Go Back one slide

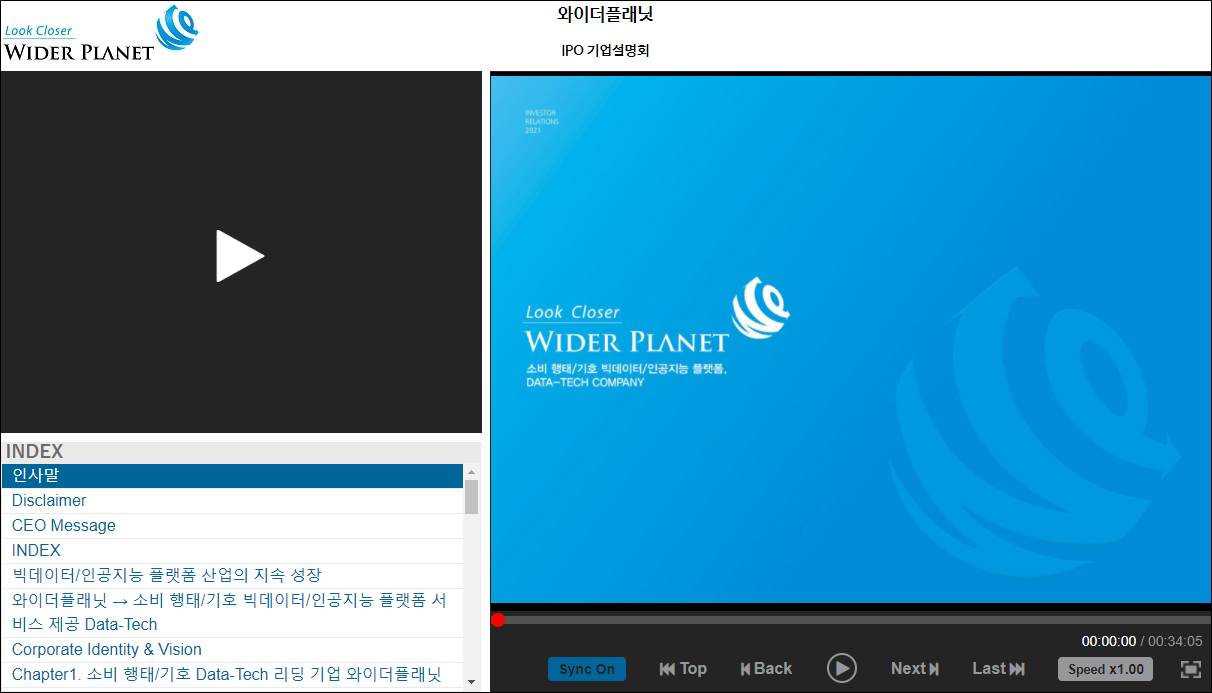point(766,669)
